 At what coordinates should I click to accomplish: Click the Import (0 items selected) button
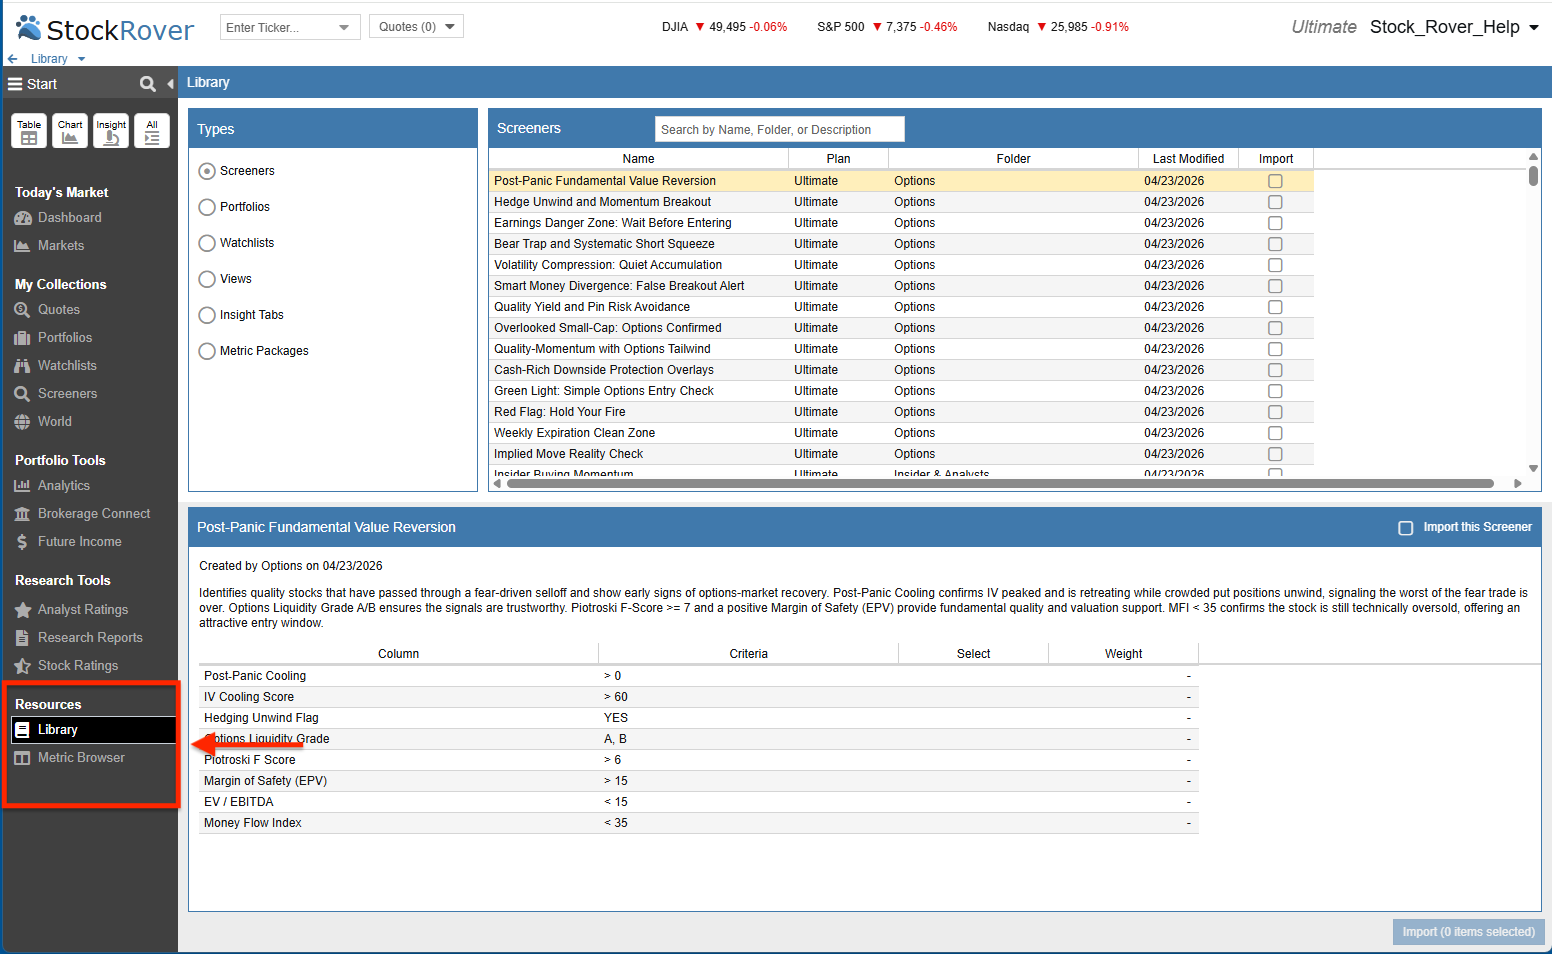1468,932
